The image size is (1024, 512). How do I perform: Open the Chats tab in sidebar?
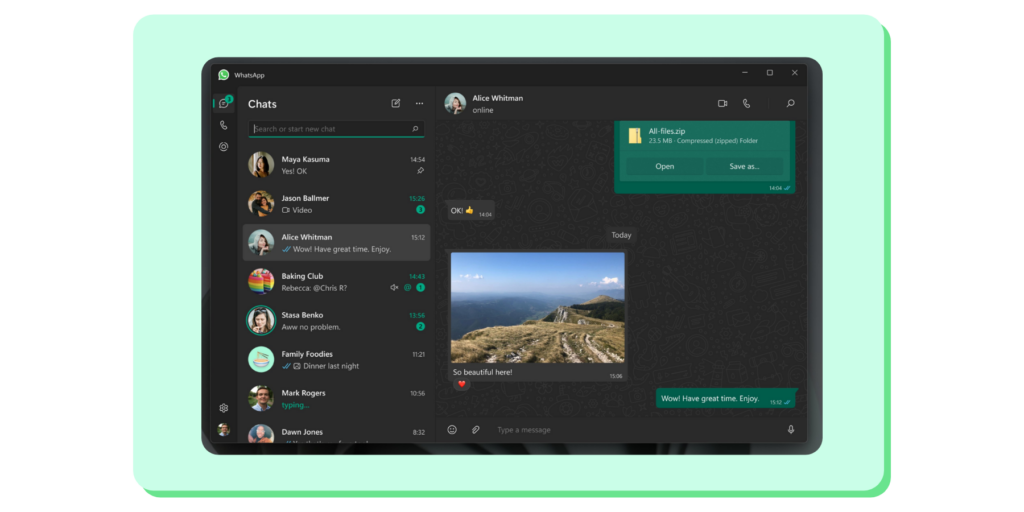click(x=224, y=103)
